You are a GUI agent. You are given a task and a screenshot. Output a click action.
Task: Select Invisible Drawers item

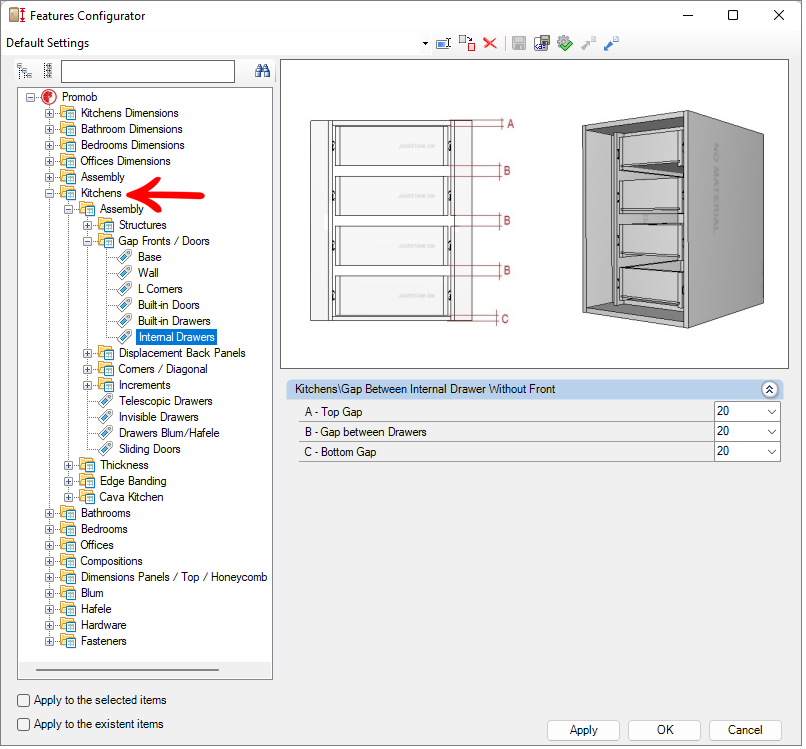coord(158,417)
